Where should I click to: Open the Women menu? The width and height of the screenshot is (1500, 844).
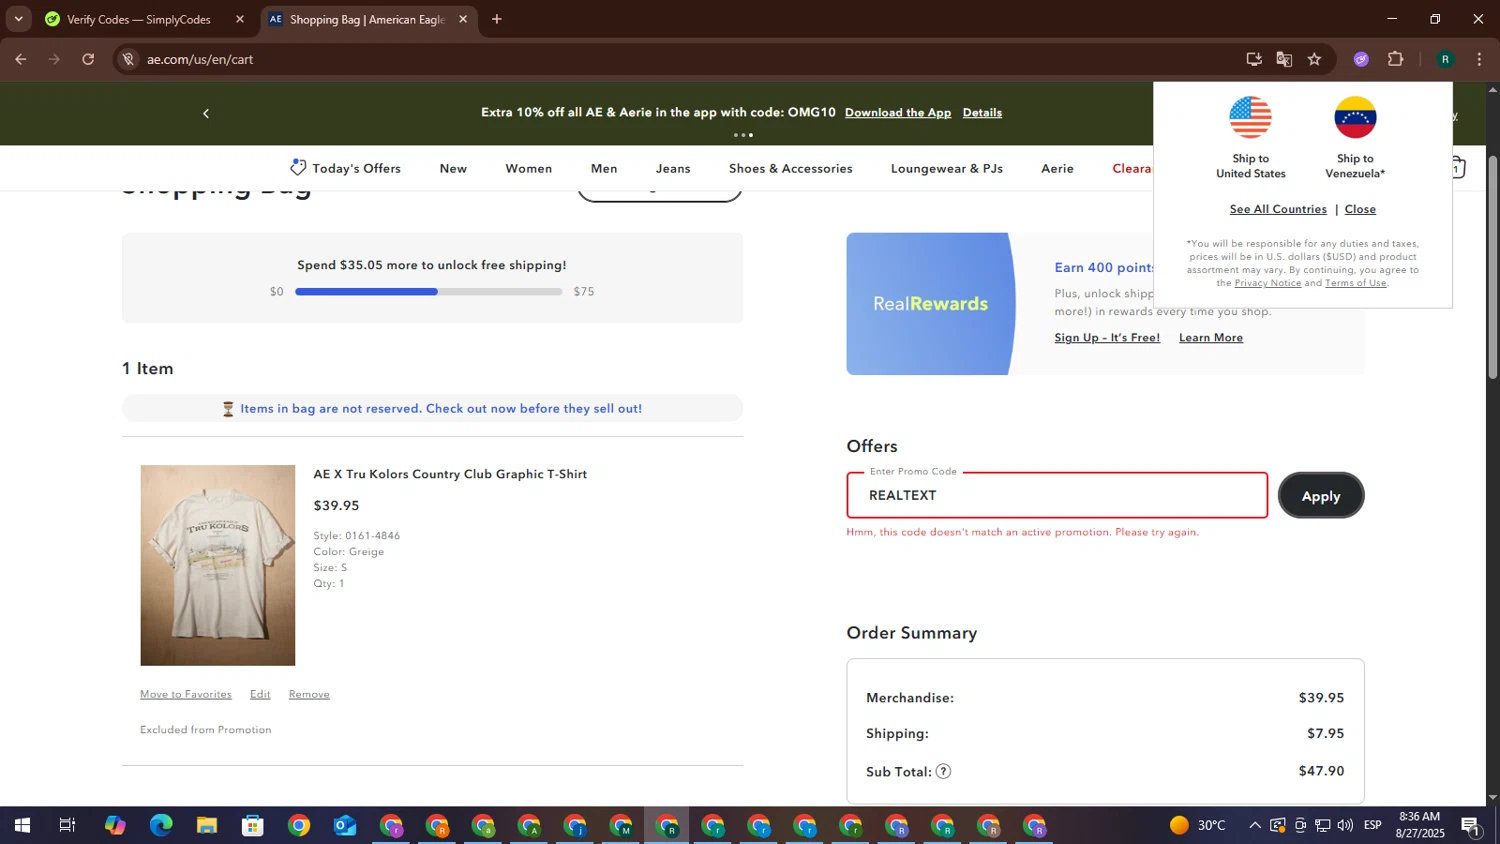click(x=529, y=168)
